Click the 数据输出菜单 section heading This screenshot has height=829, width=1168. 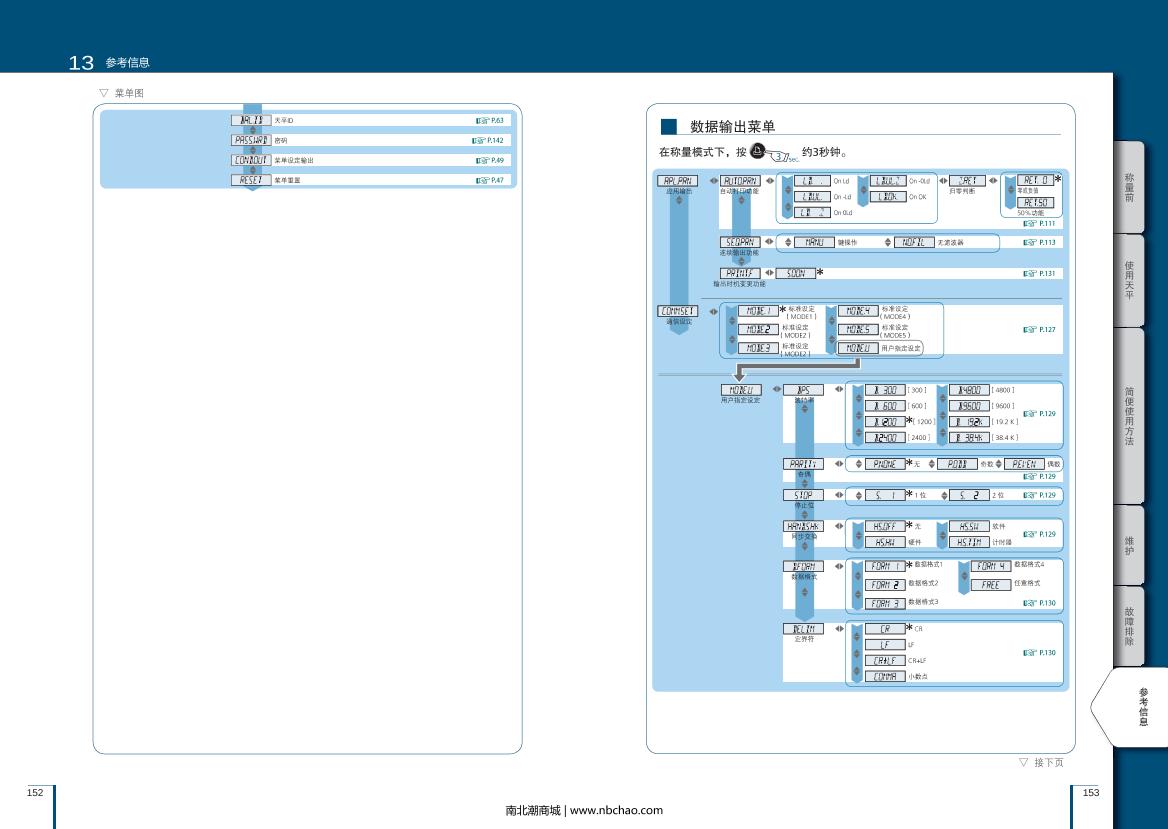coord(732,127)
